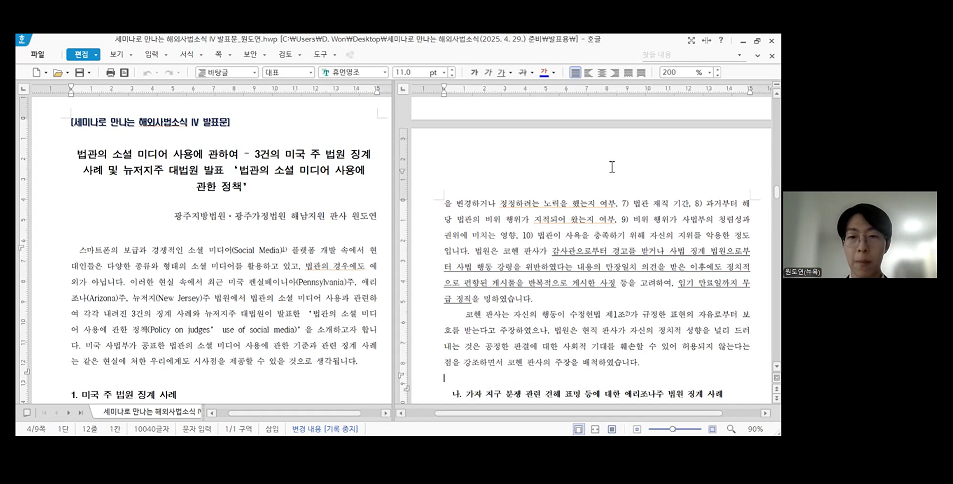Click the New Document icon
This screenshot has width=953, height=484.
coord(36,72)
